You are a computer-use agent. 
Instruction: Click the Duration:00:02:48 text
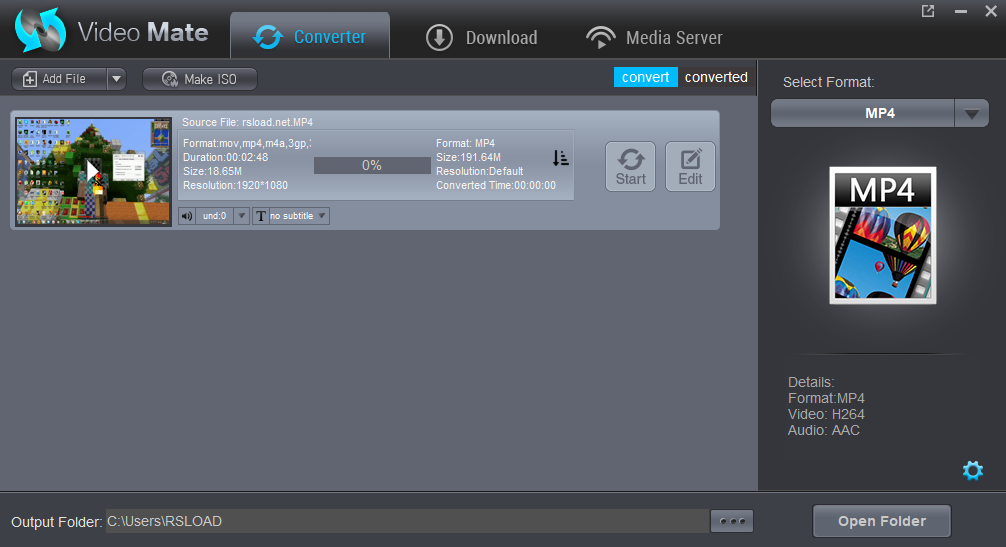(x=225, y=157)
